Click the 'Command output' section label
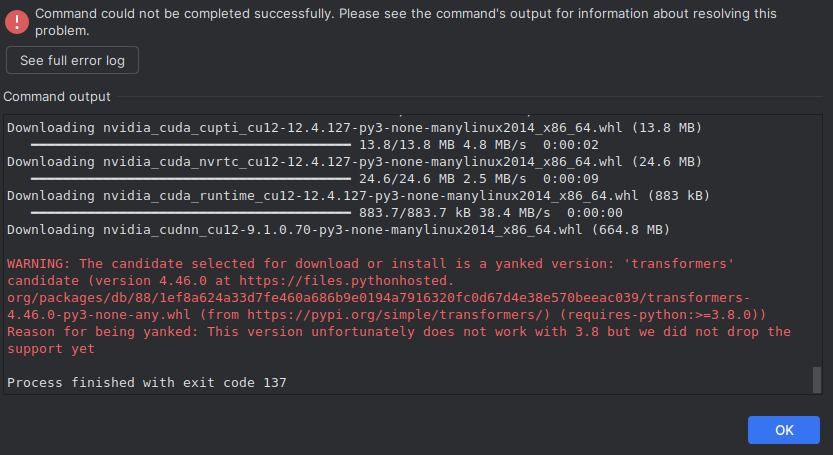 pos(57,97)
